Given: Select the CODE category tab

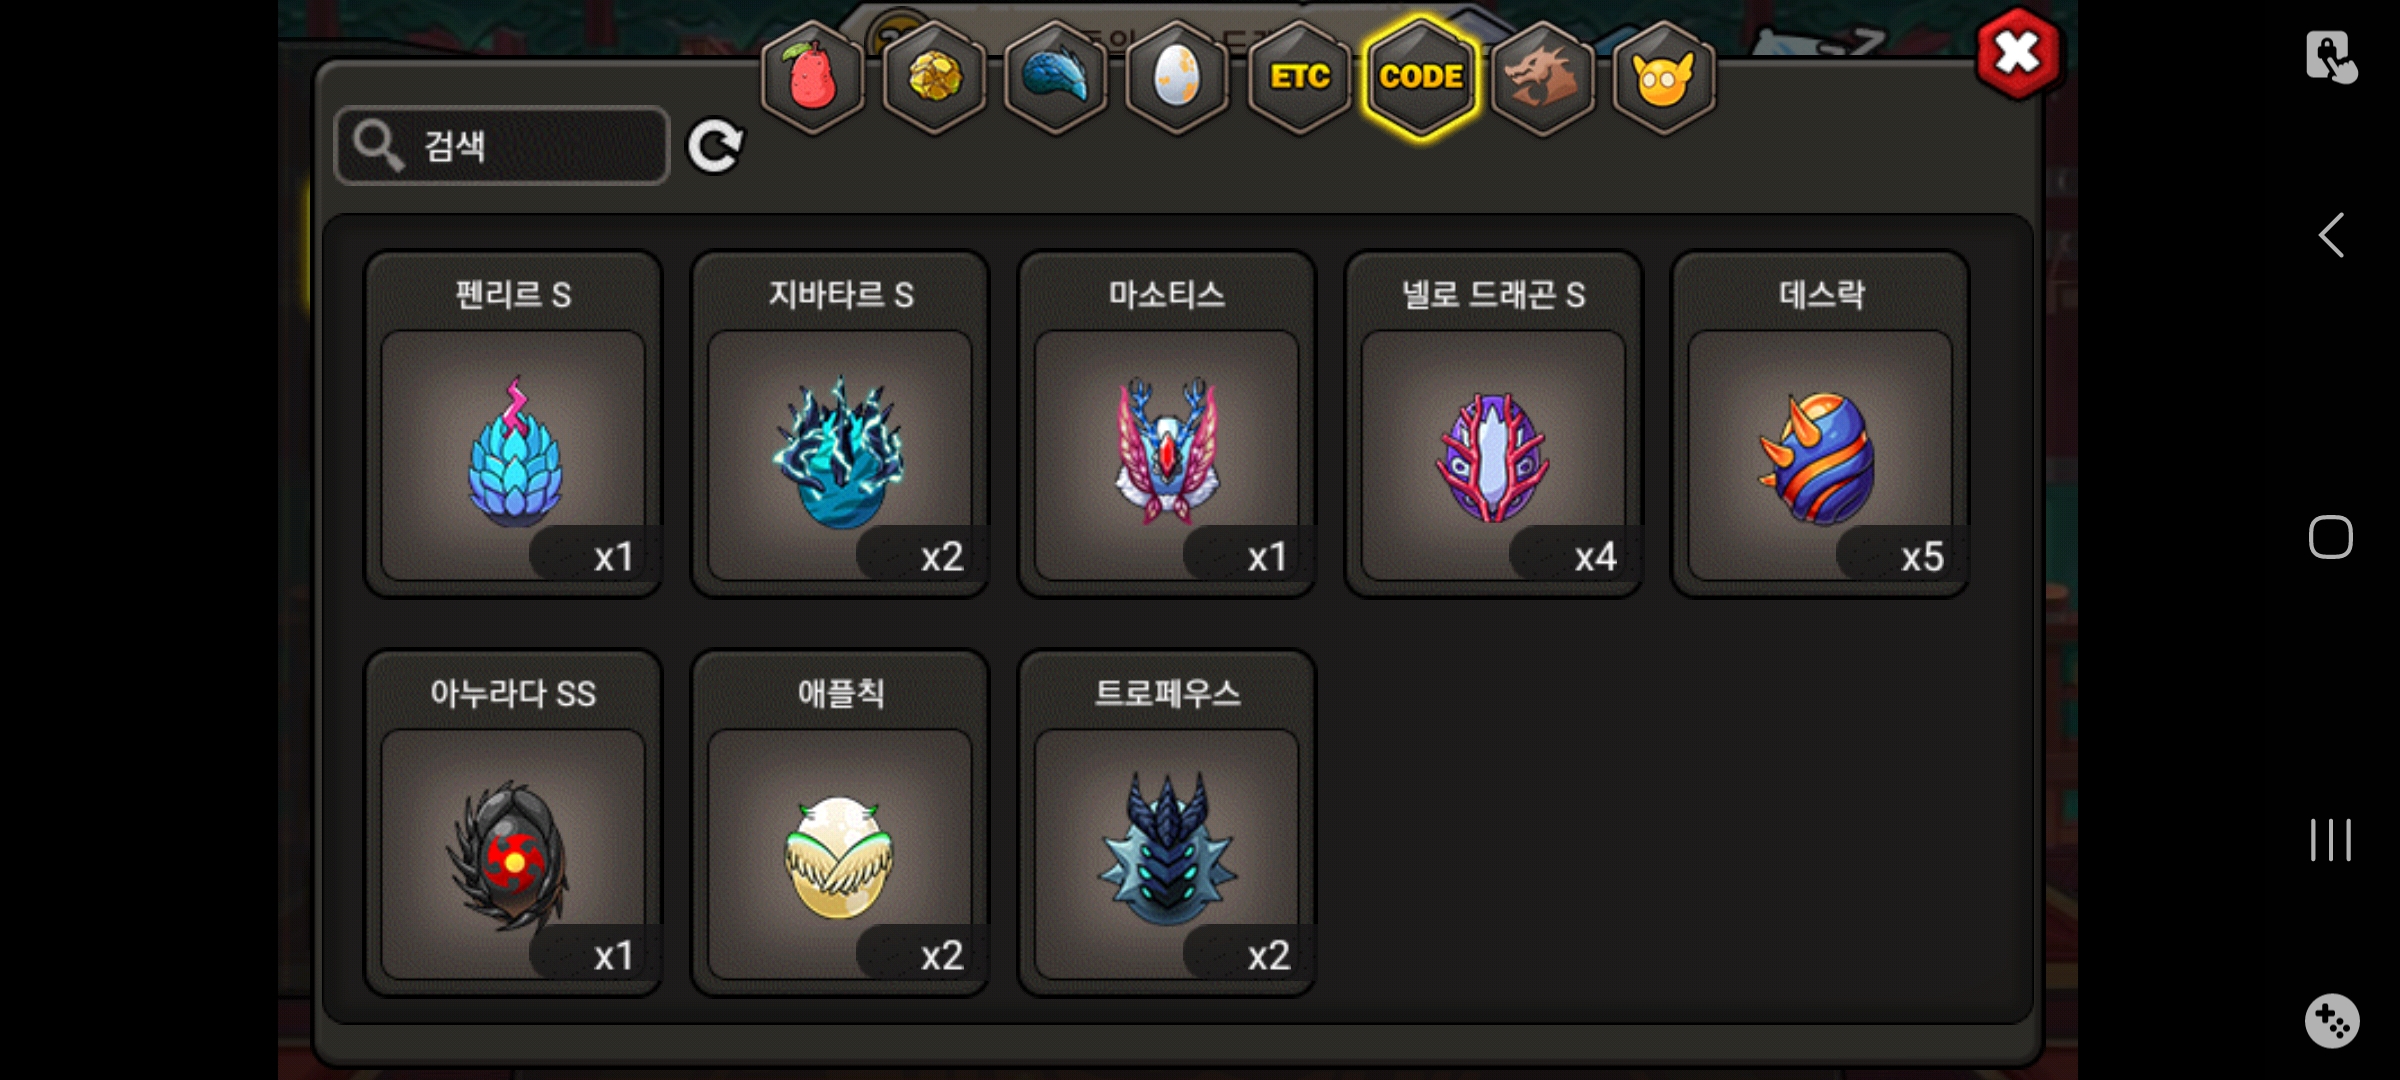Looking at the screenshot, I should 1421,77.
